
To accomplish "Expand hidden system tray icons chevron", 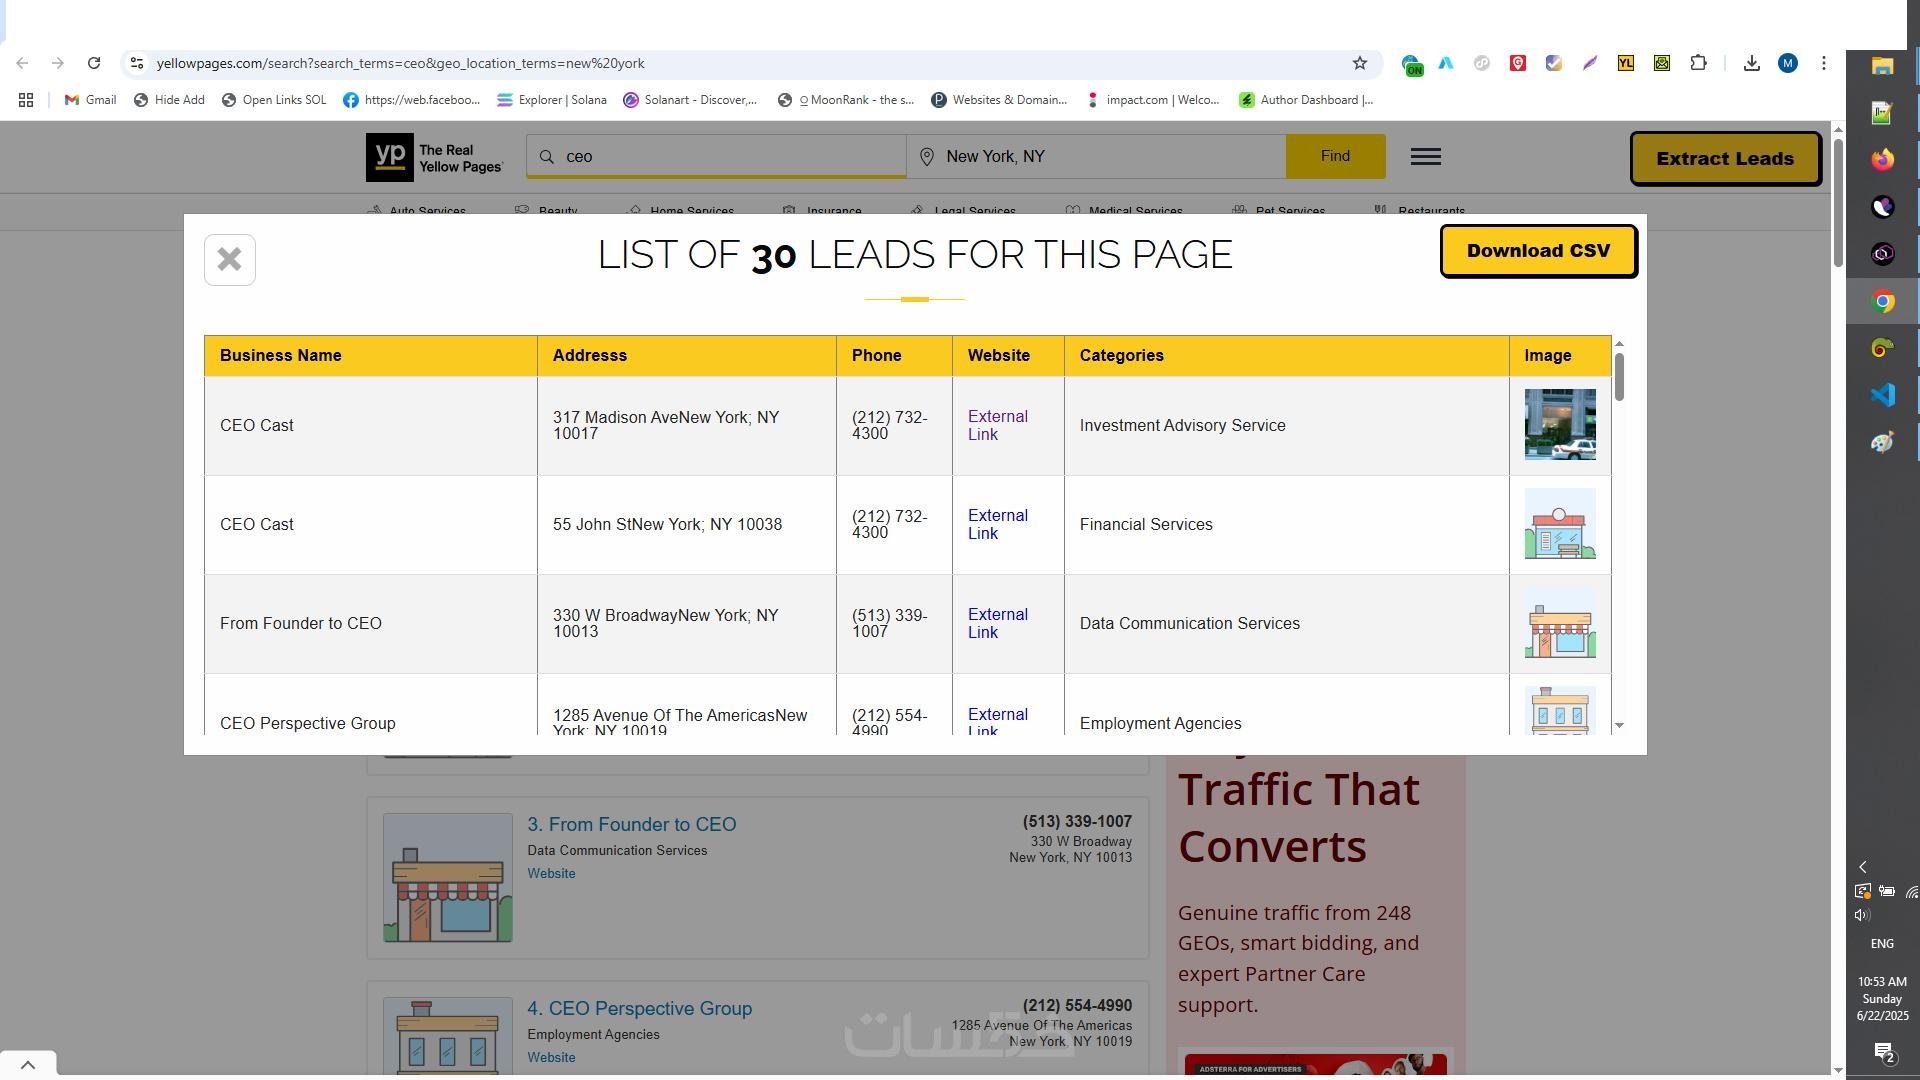I will (x=1862, y=867).
